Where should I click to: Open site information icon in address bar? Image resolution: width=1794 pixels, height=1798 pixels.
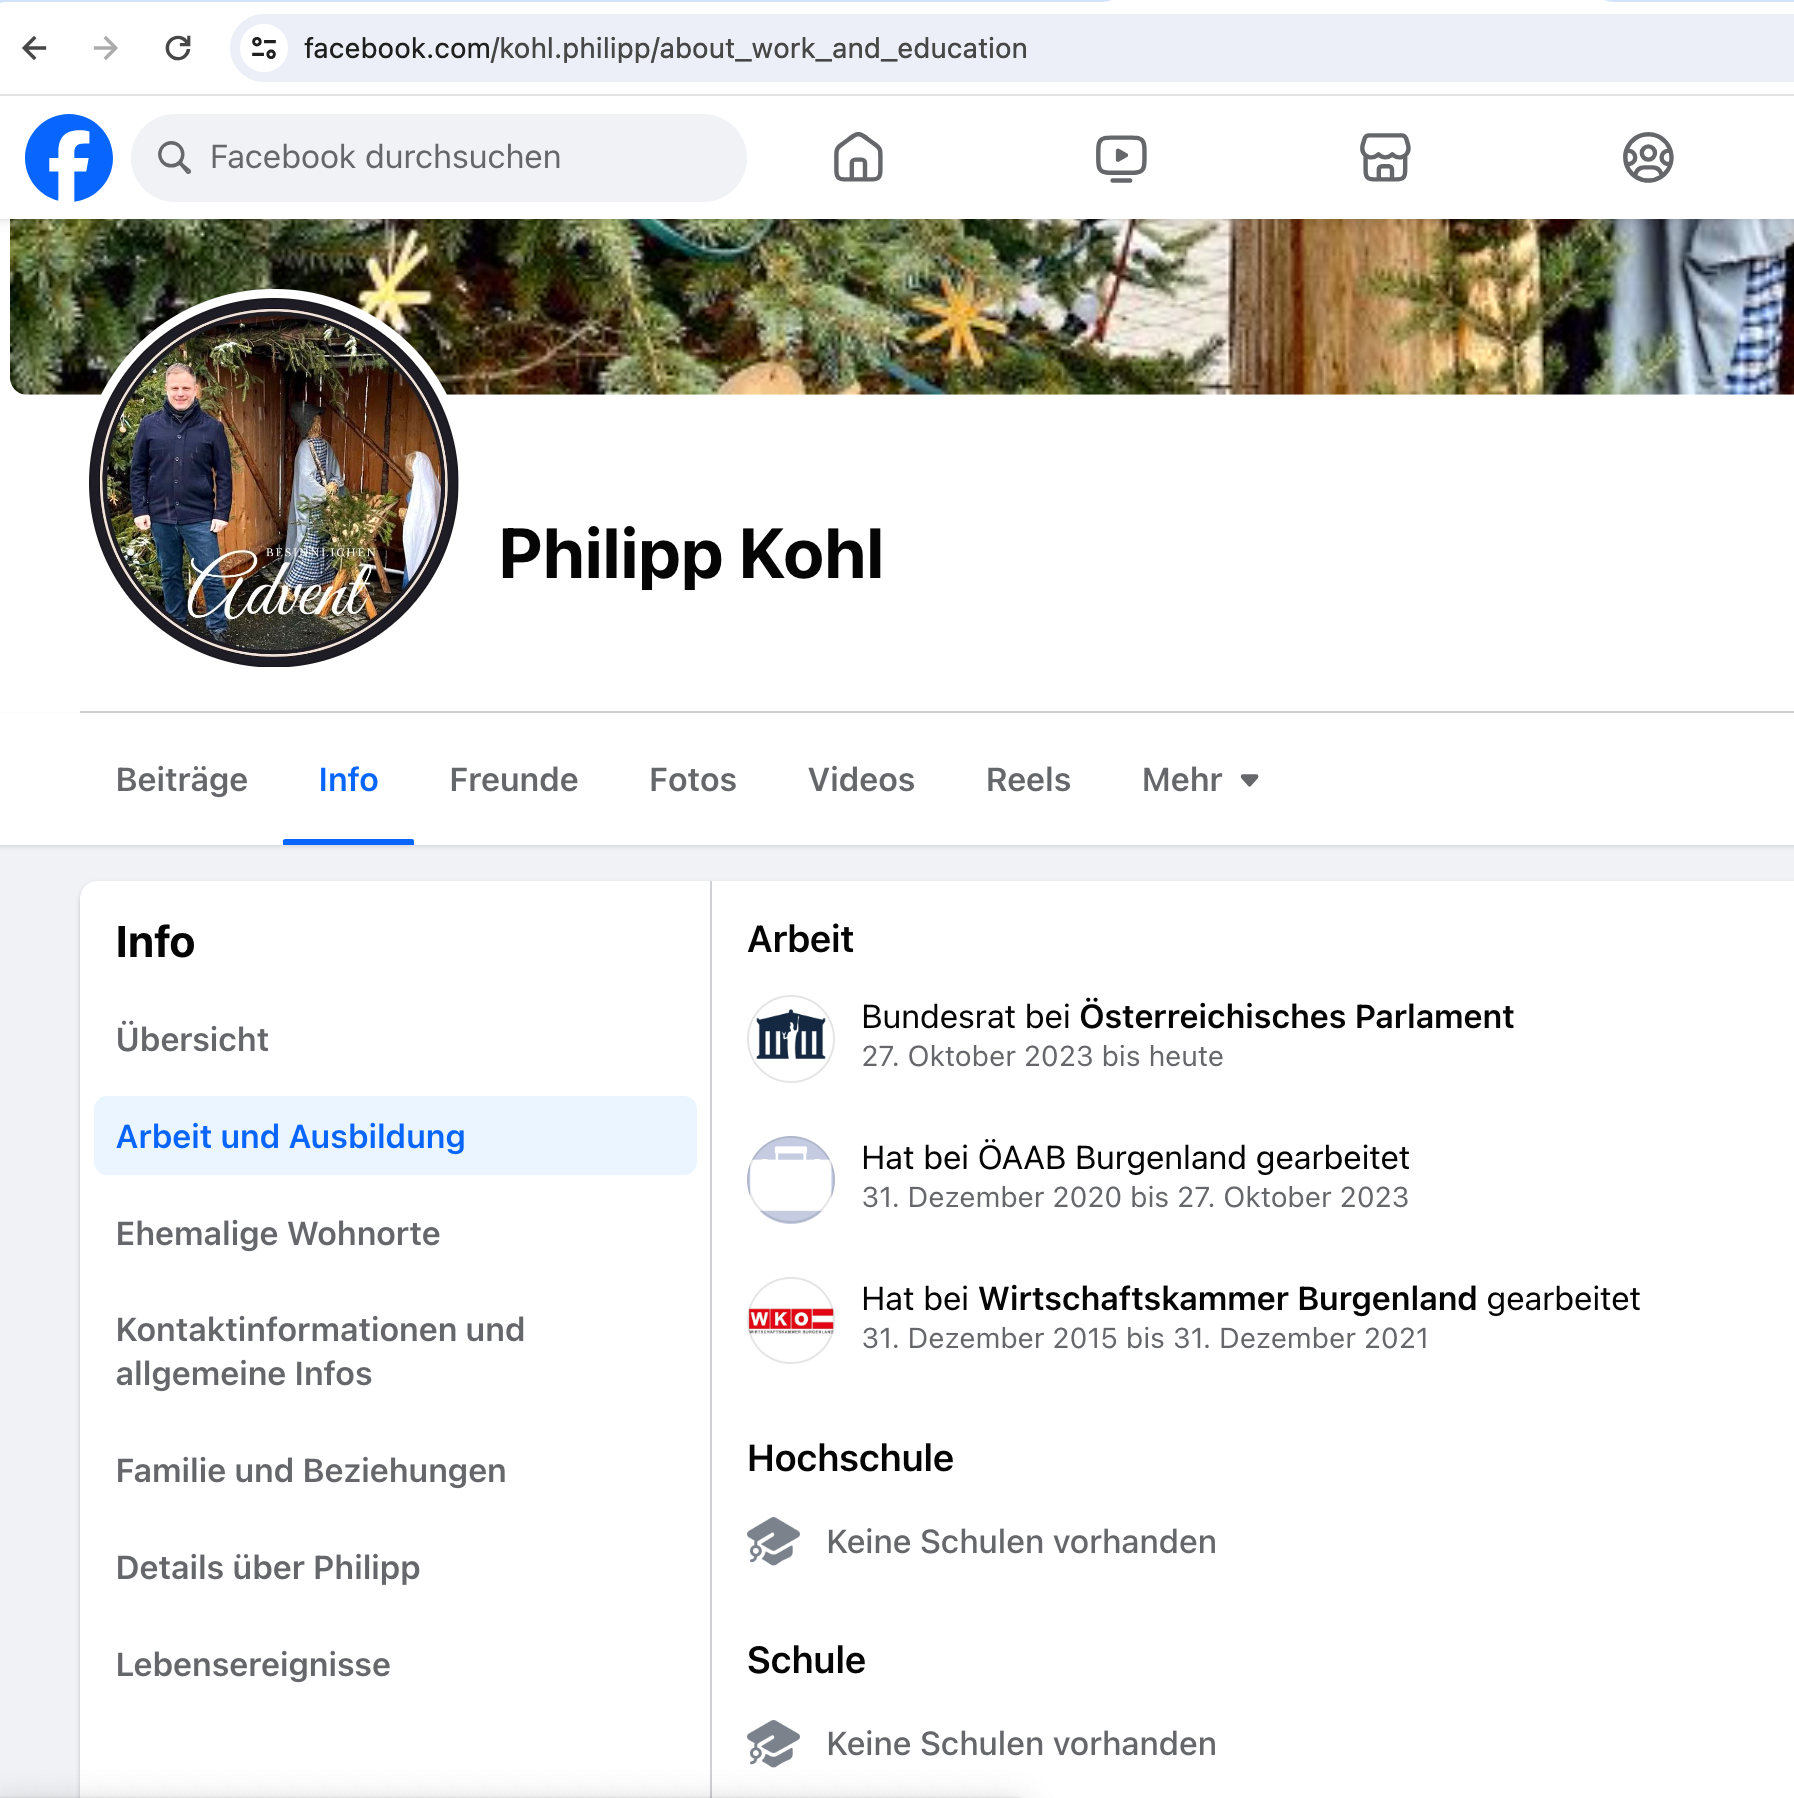click(264, 48)
